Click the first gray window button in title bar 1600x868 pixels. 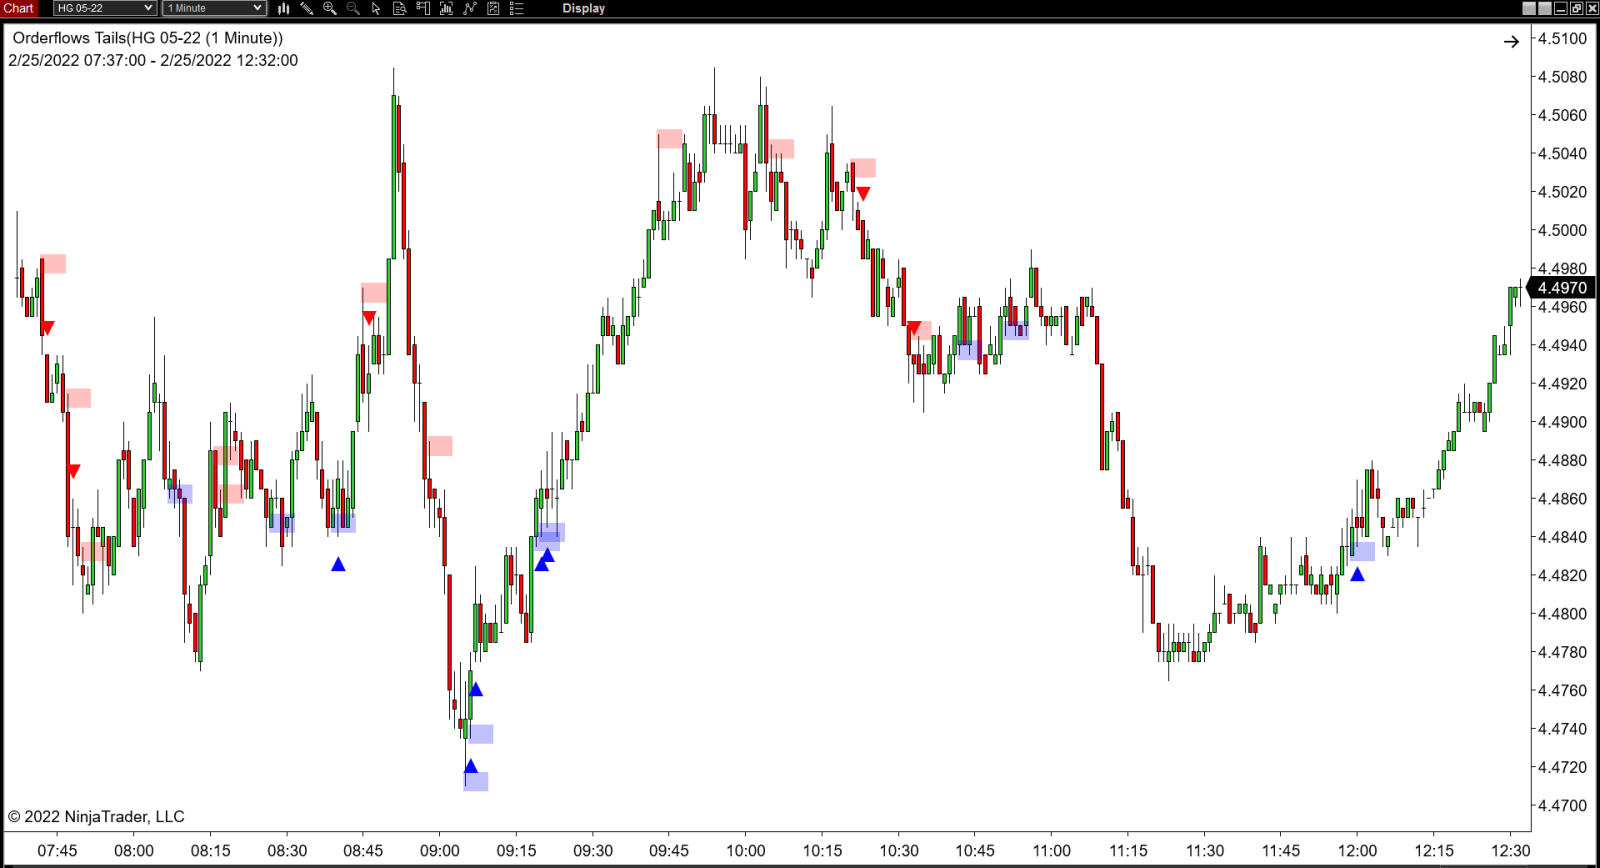point(1529,8)
